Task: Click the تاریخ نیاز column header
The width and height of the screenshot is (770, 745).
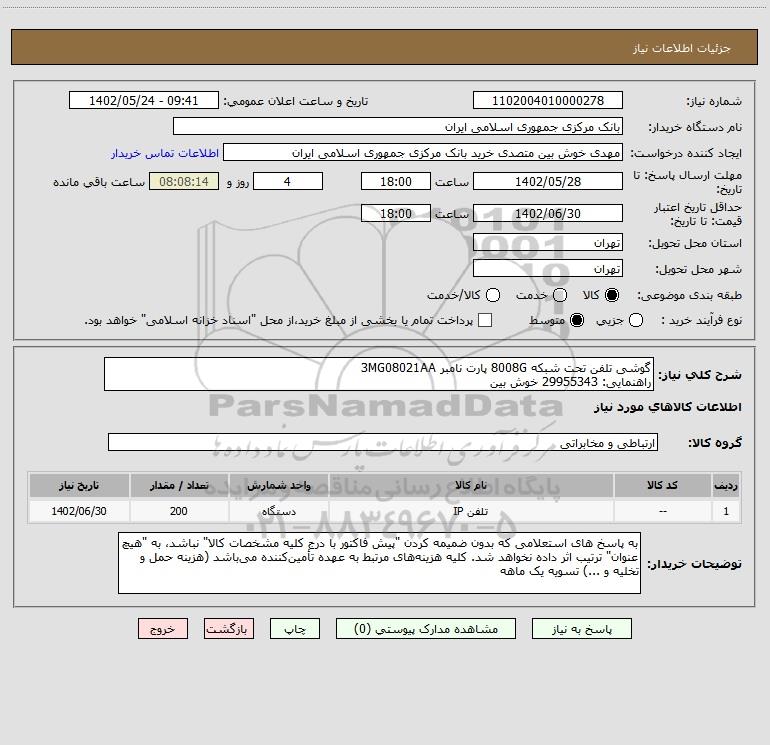Action: pyautogui.click(x=79, y=486)
